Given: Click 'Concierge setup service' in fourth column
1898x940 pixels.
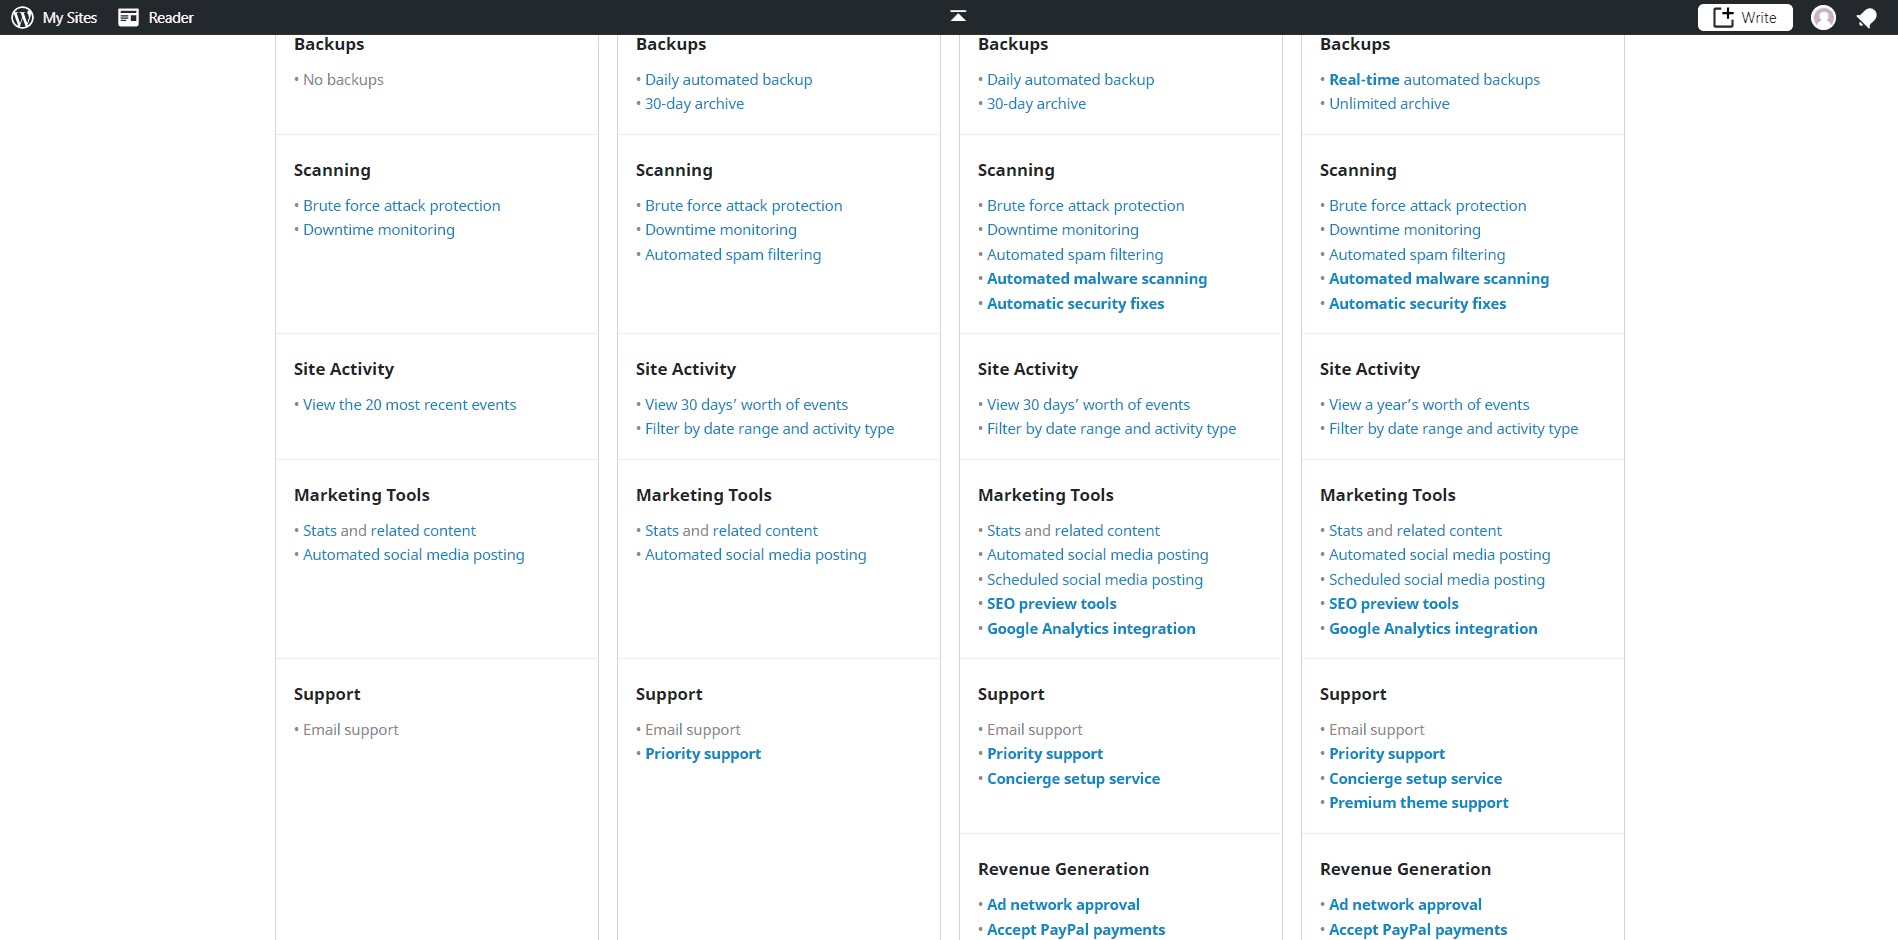Looking at the screenshot, I should coord(1416,779).
